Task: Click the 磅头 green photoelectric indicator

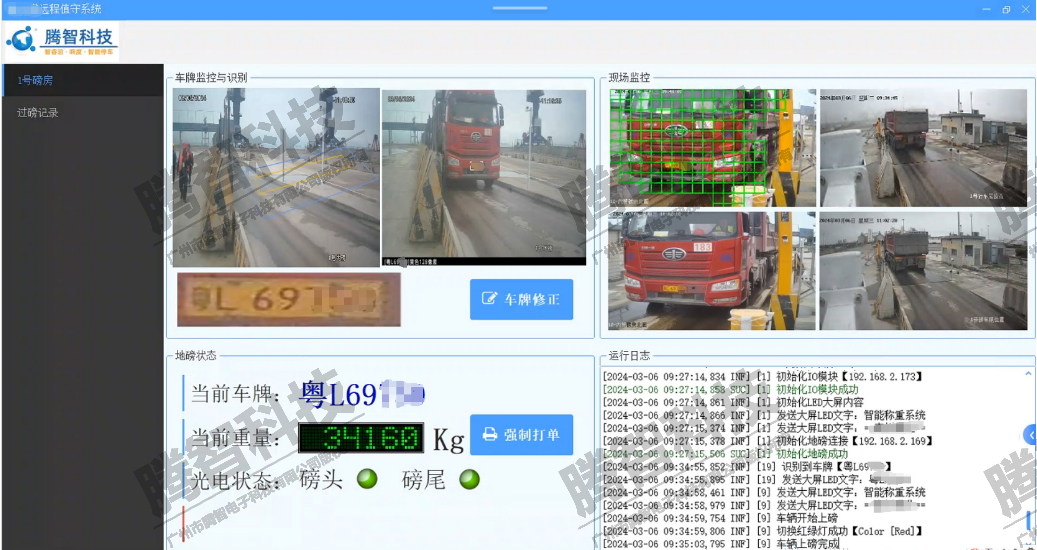Action: pyautogui.click(x=367, y=480)
